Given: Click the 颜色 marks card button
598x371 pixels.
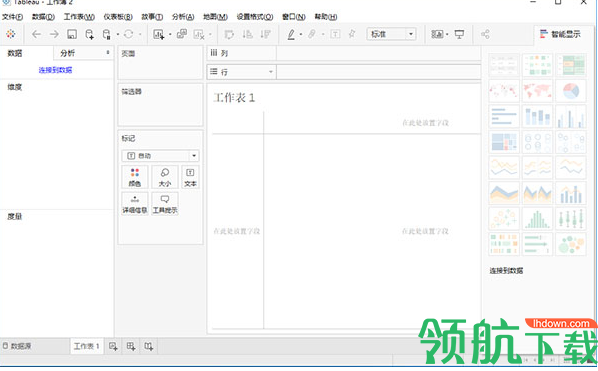Looking at the screenshot, I should (135, 177).
